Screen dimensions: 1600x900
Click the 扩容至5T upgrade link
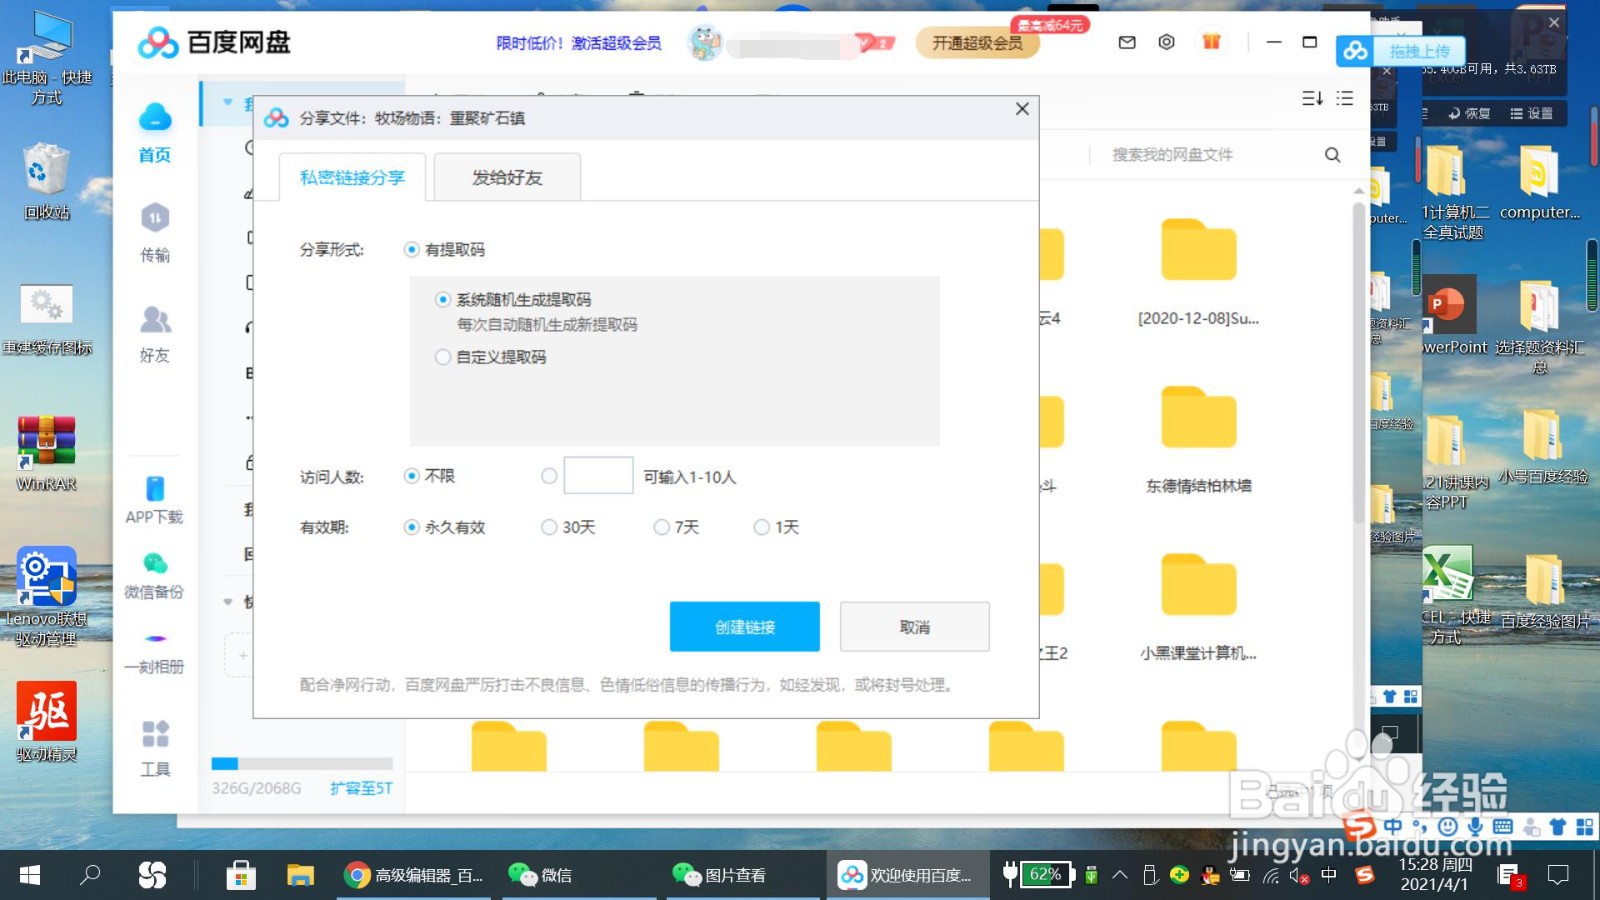(x=359, y=789)
